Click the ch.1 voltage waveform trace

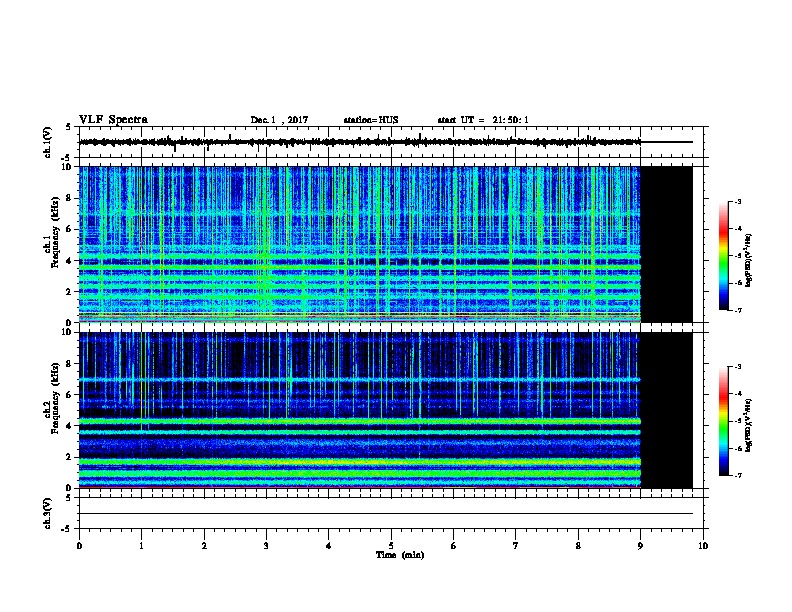click(x=360, y=142)
